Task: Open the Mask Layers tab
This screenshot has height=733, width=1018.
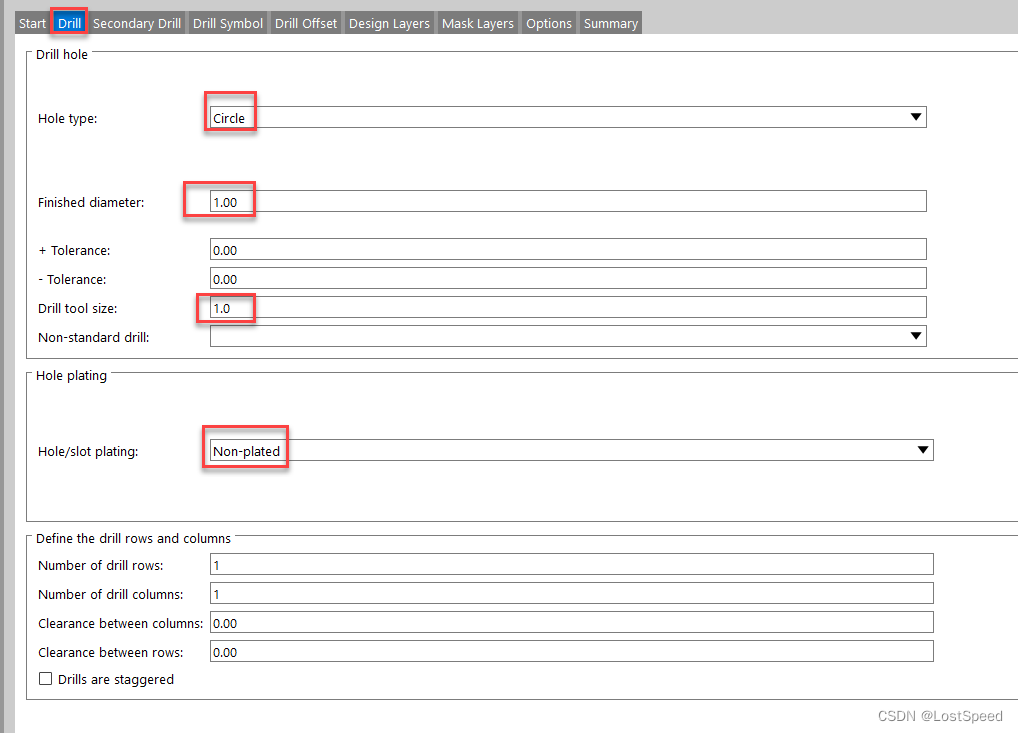Action: 478,23
